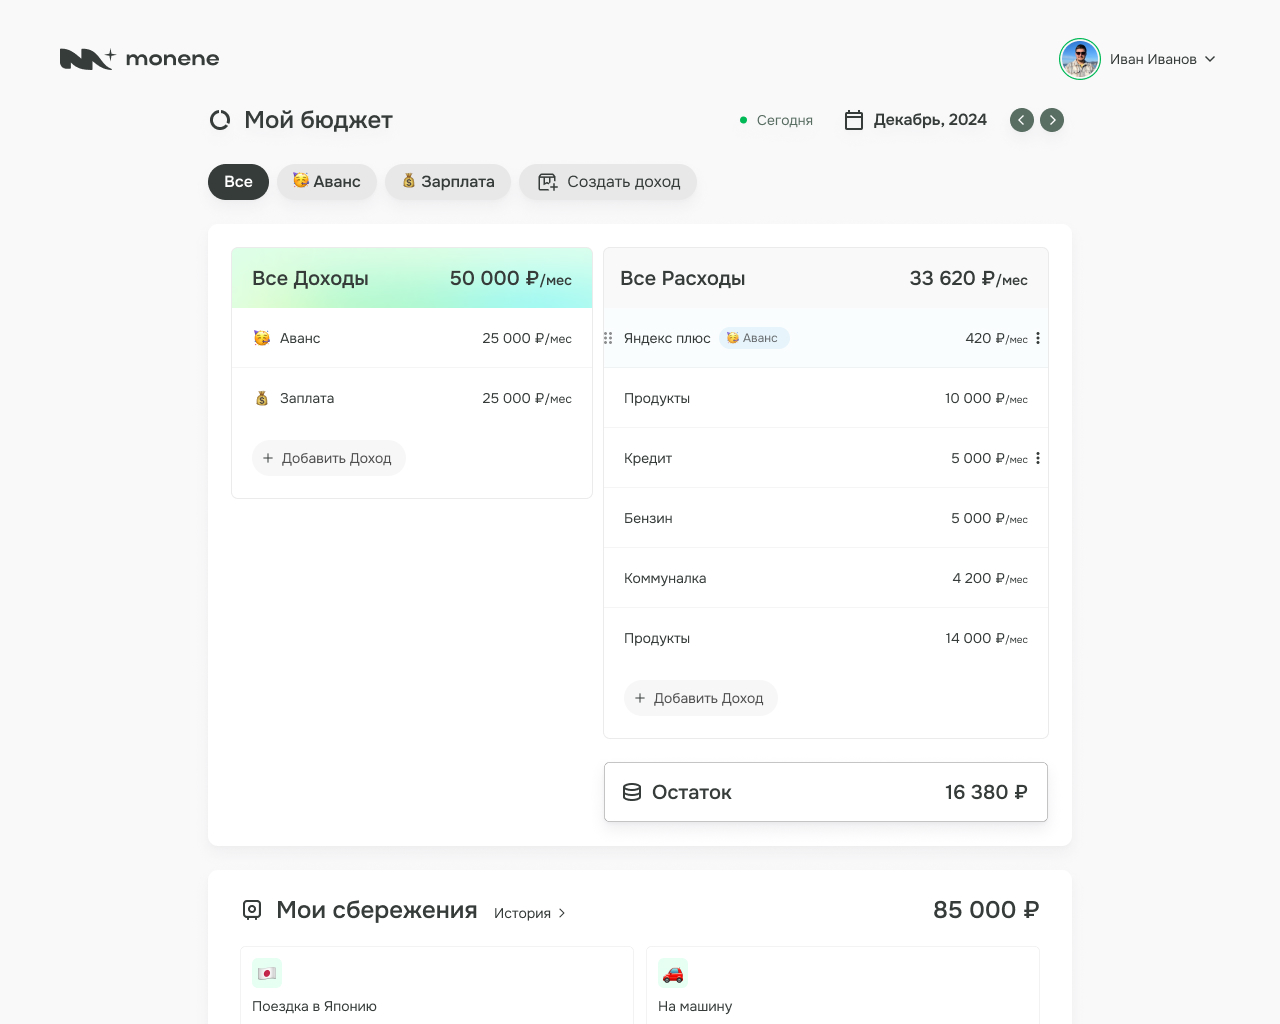Go to the previous month
Image resolution: width=1280 pixels, height=1024 pixels.
click(1022, 120)
